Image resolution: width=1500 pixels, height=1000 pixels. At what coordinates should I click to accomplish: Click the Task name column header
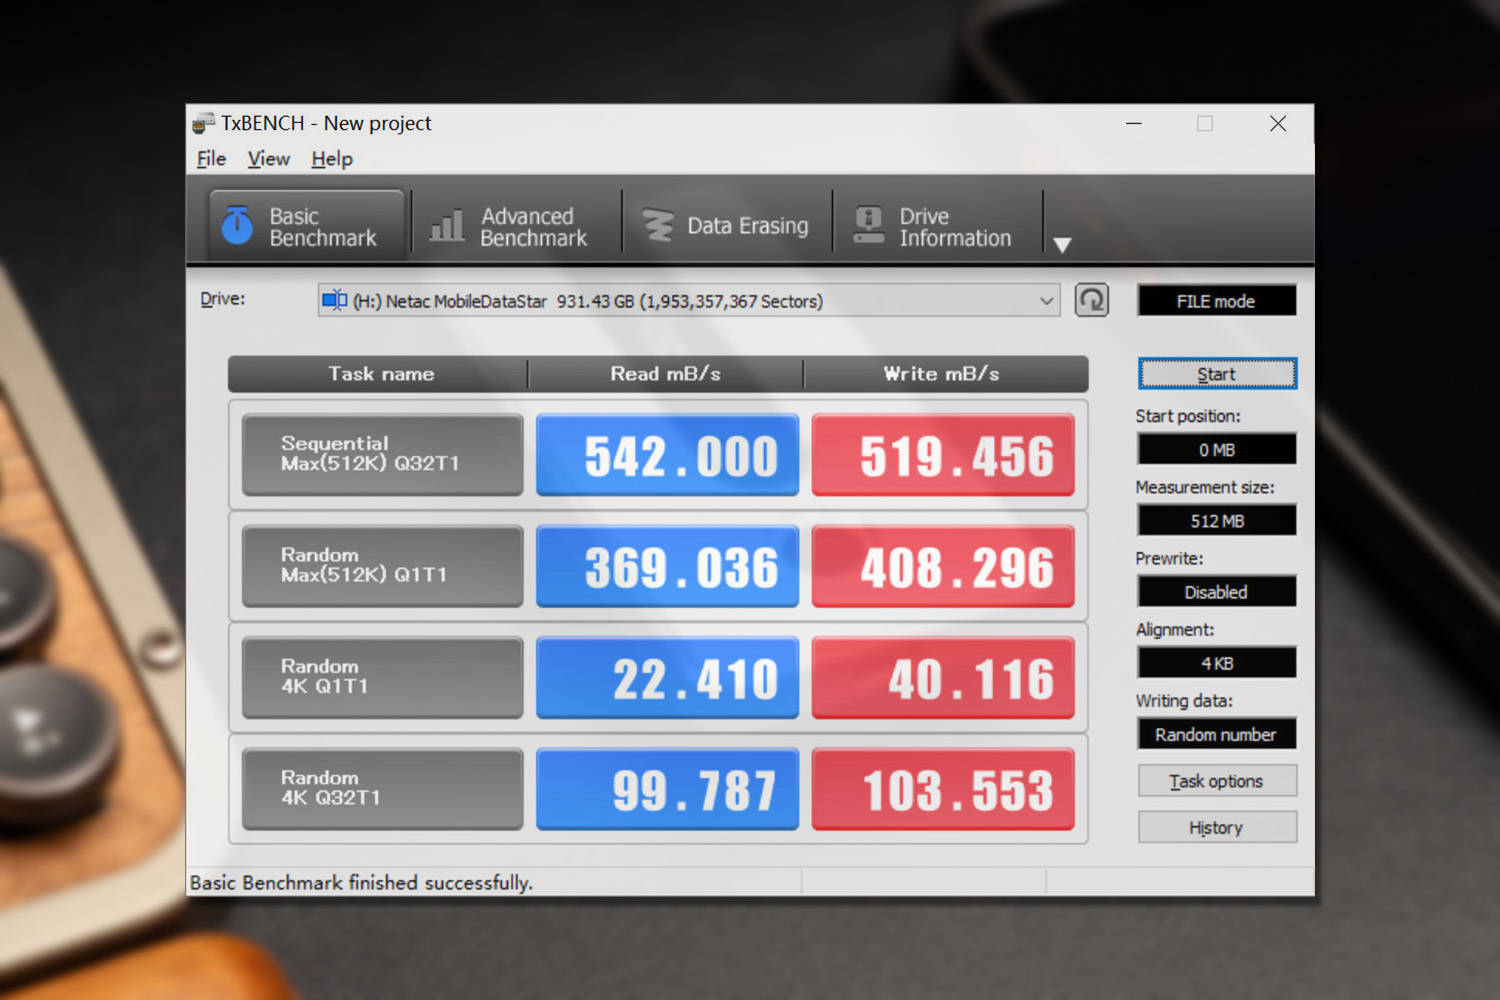click(379, 374)
